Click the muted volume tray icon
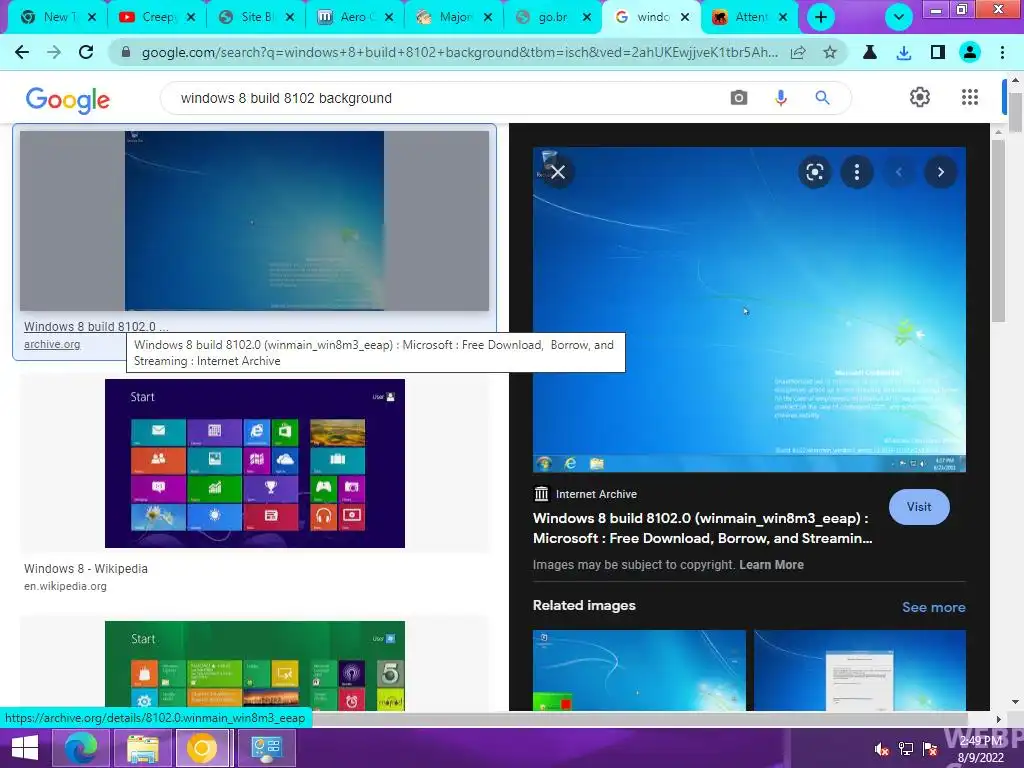The width and height of the screenshot is (1024, 768). click(x=882, y=749)
